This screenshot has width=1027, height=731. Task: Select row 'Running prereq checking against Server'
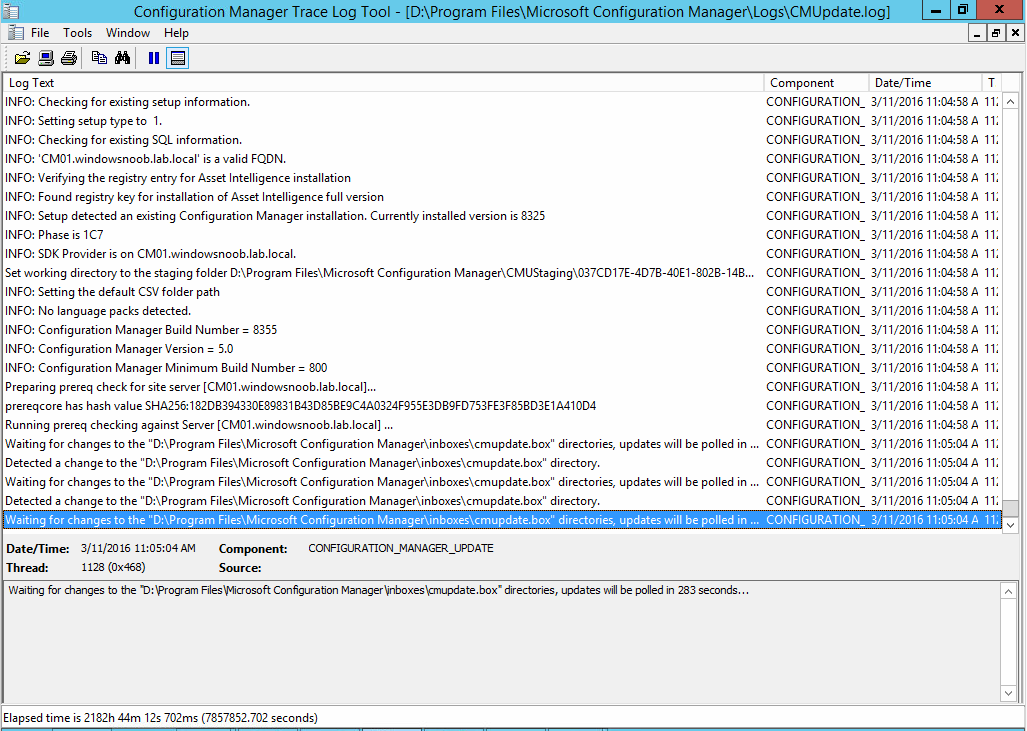pyautogui.click(x=502, y=424)
